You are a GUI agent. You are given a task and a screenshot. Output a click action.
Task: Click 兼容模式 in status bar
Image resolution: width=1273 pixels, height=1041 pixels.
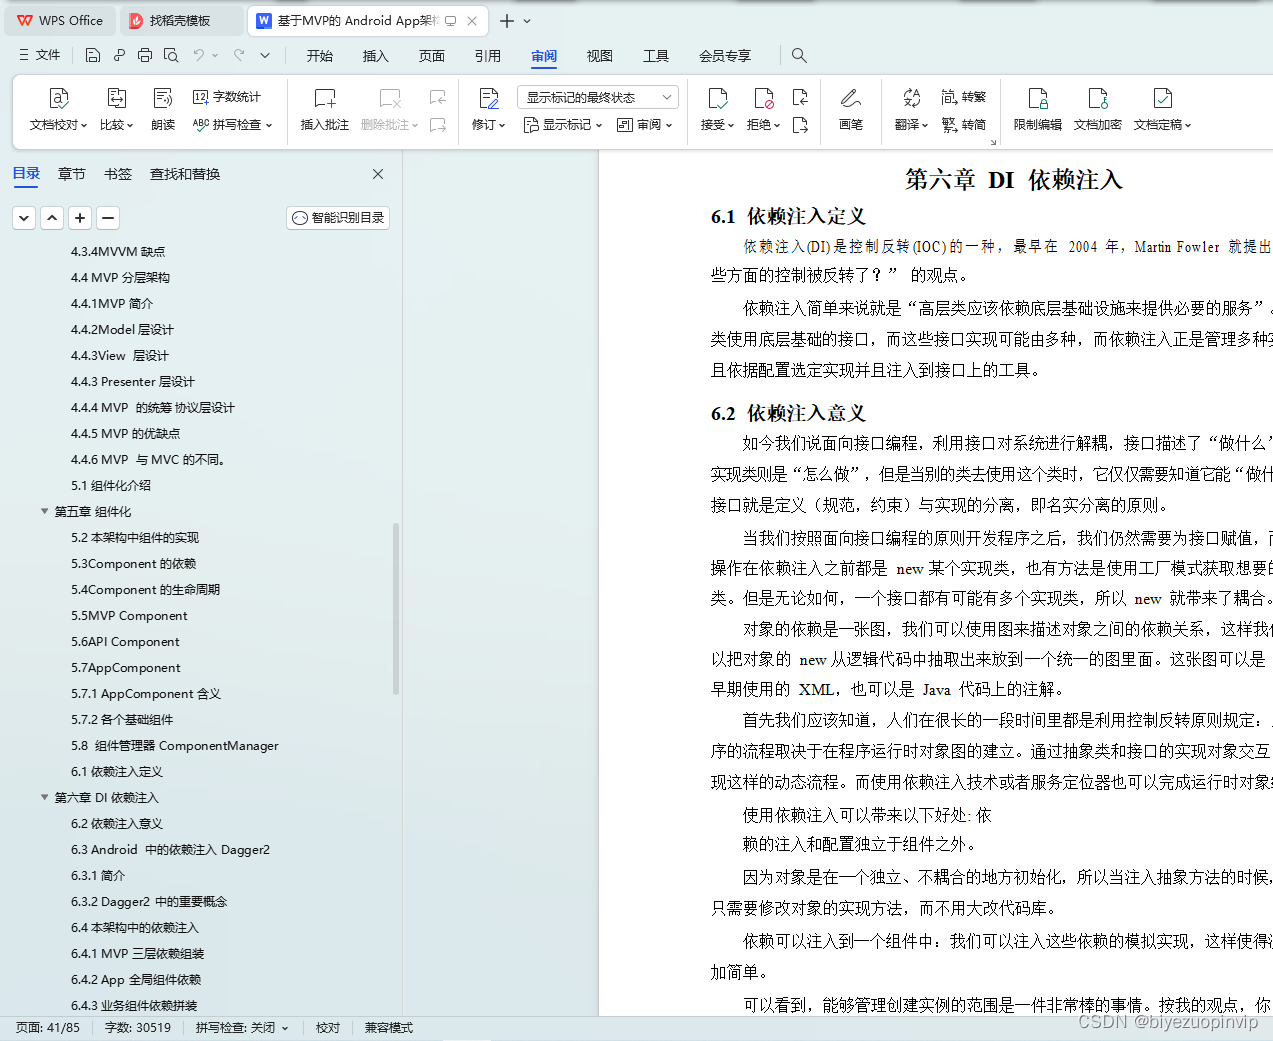[x=389, y=1027]
